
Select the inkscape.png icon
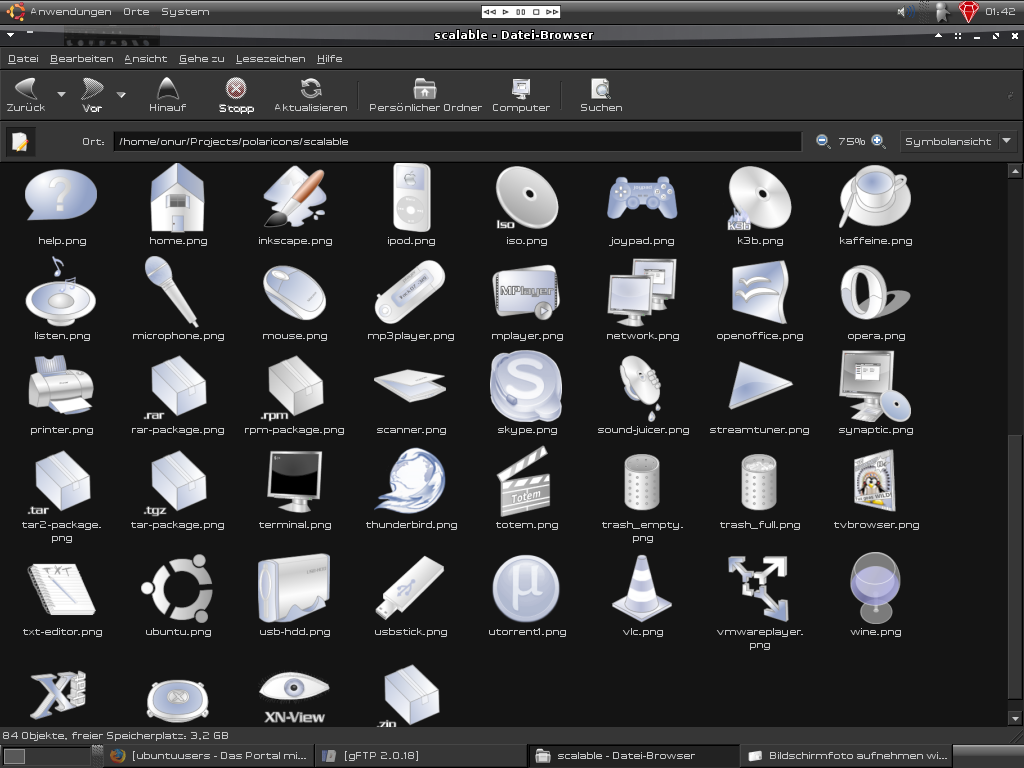click(x=295, y=196)
